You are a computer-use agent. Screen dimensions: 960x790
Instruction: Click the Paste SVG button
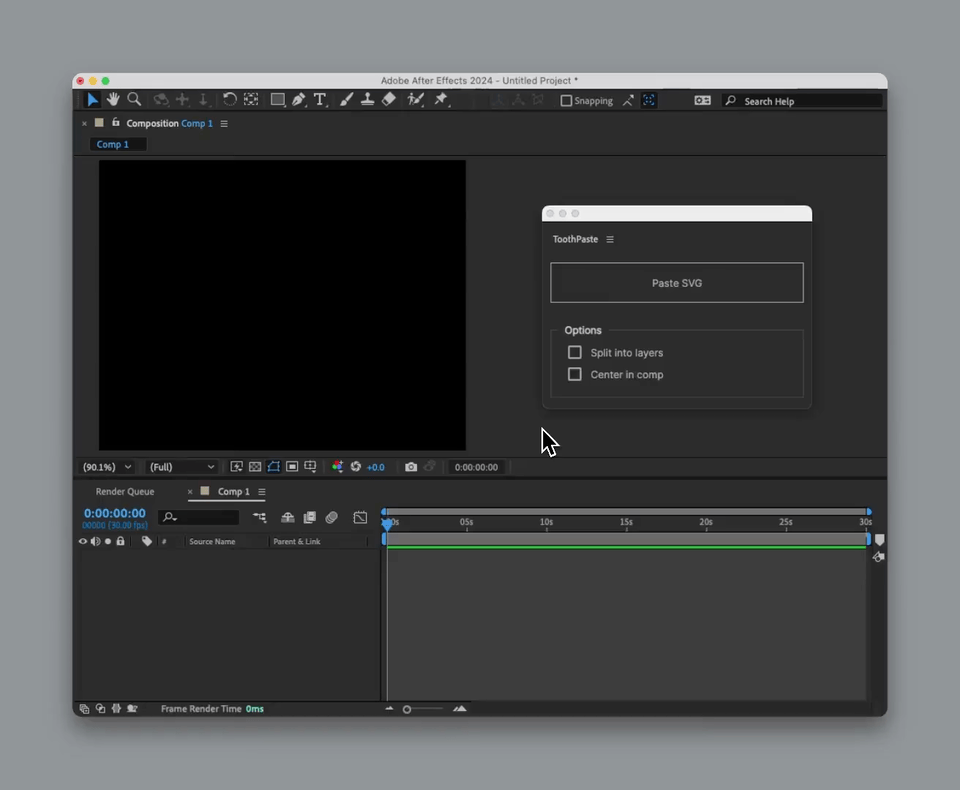pos(676,283)
